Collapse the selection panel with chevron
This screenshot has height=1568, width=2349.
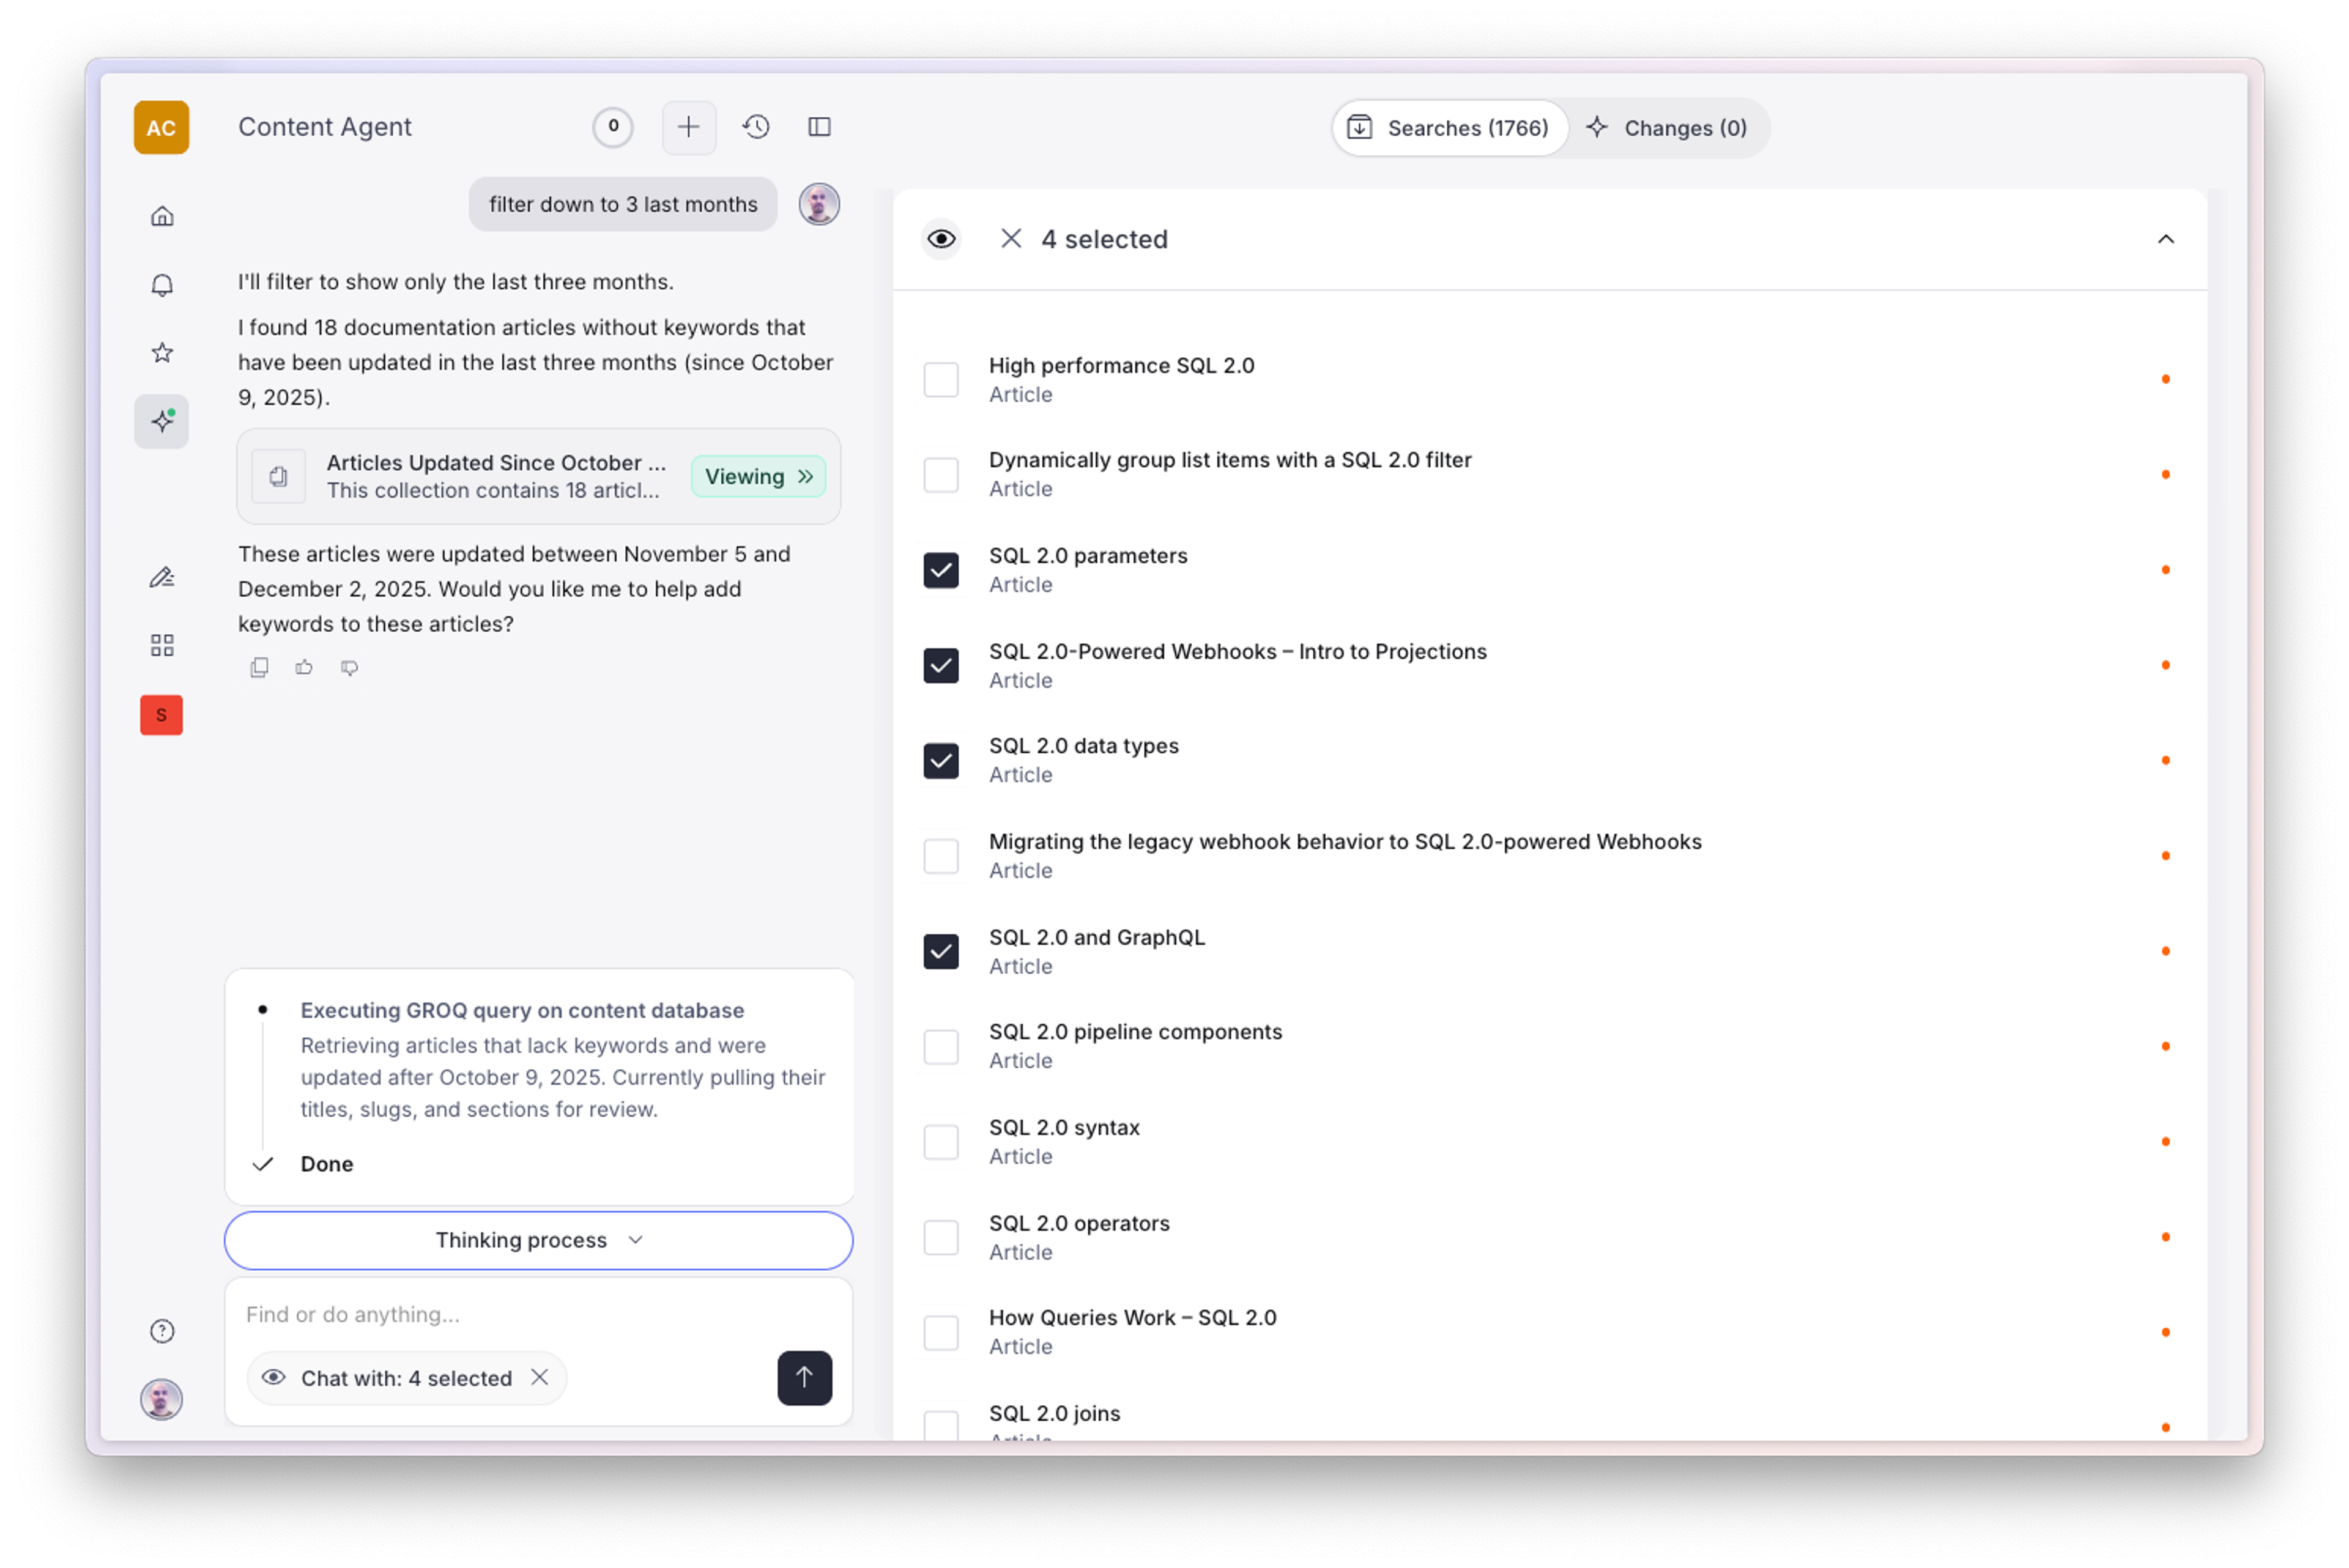pyautogui.click(x=2165, y=239)
